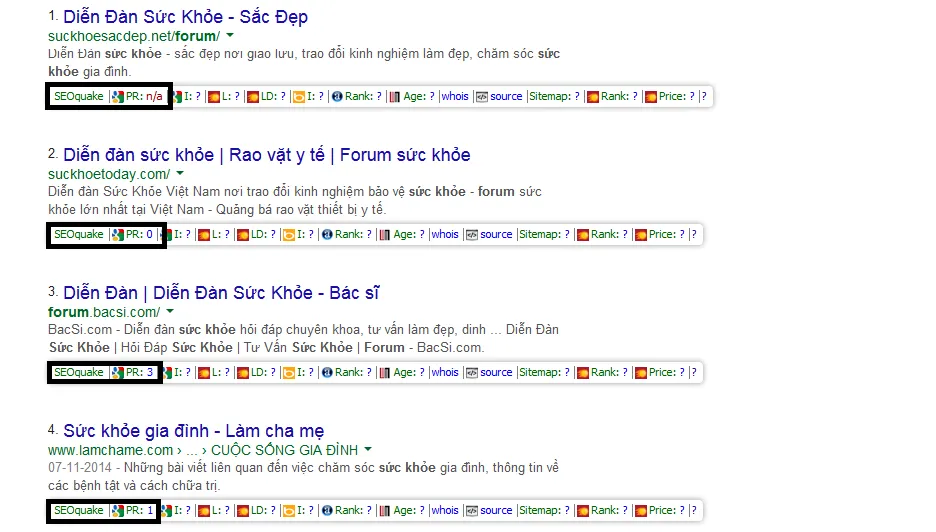
Task: Open the dropdown after 'CUỘC SỐNG GIA ĐÌNH'
Action: coord(368,450)
